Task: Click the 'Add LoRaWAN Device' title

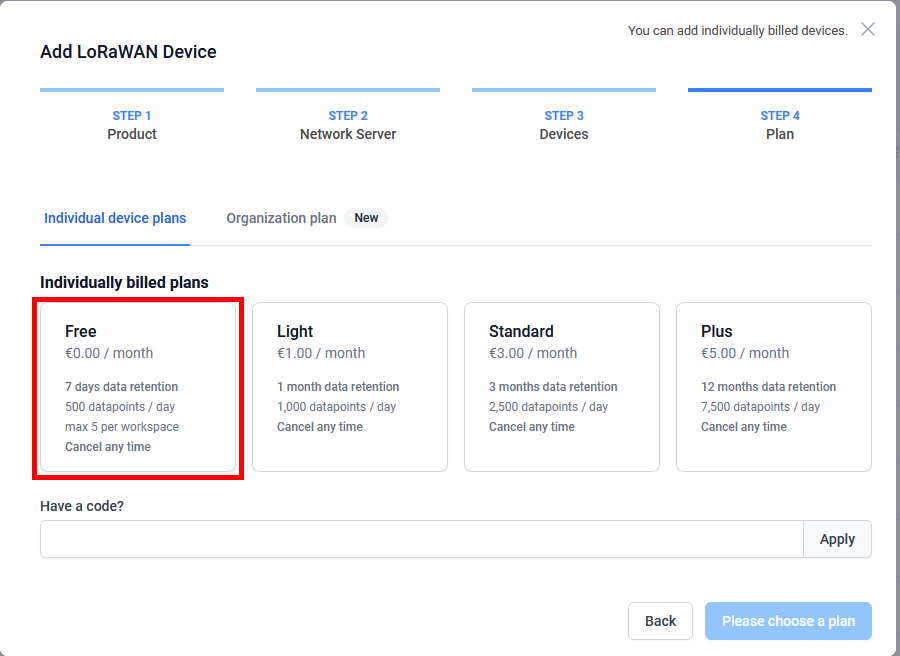Action: (x=128, y=52)
